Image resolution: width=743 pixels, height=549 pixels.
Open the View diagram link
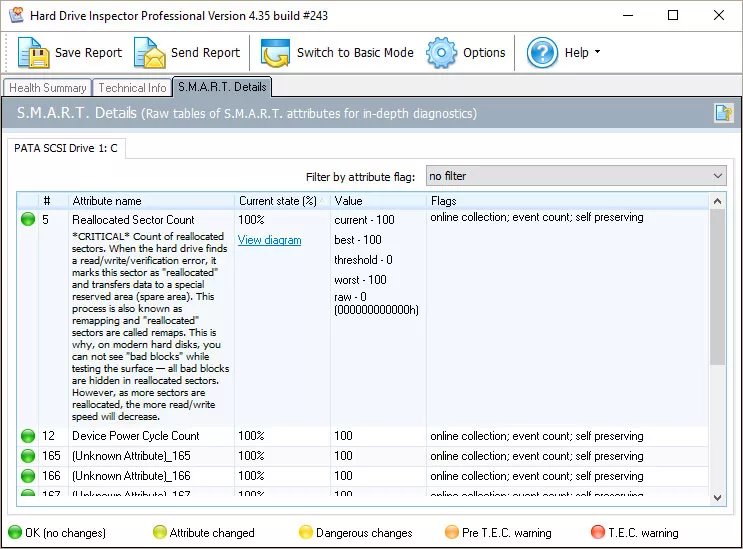coord(269,240)
